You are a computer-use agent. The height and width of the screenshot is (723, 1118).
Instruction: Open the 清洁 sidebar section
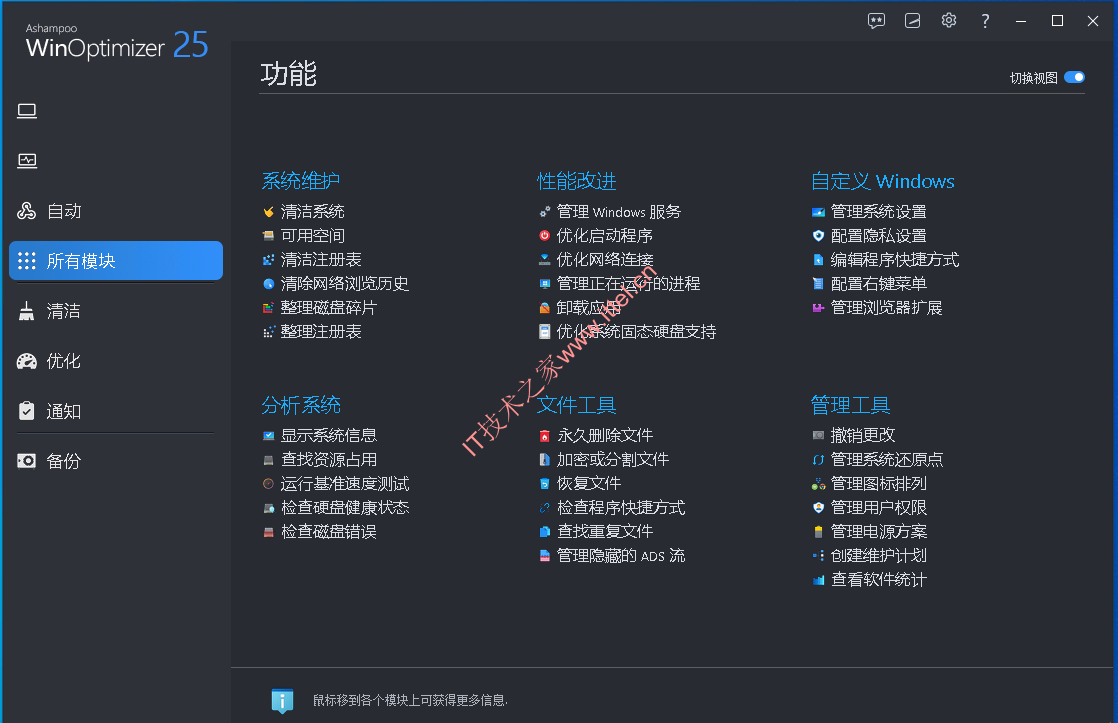coord(116,312)
